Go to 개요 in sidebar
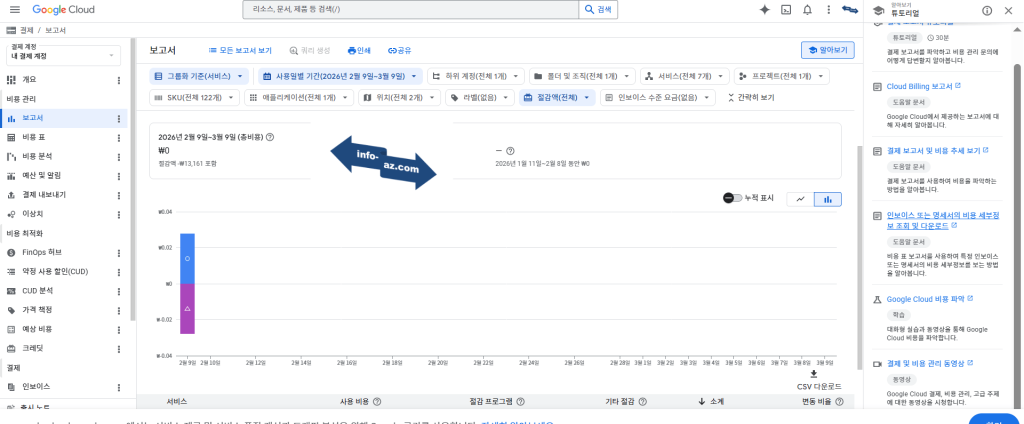This screenshot has width=1024, height=424. pos(29,80)
